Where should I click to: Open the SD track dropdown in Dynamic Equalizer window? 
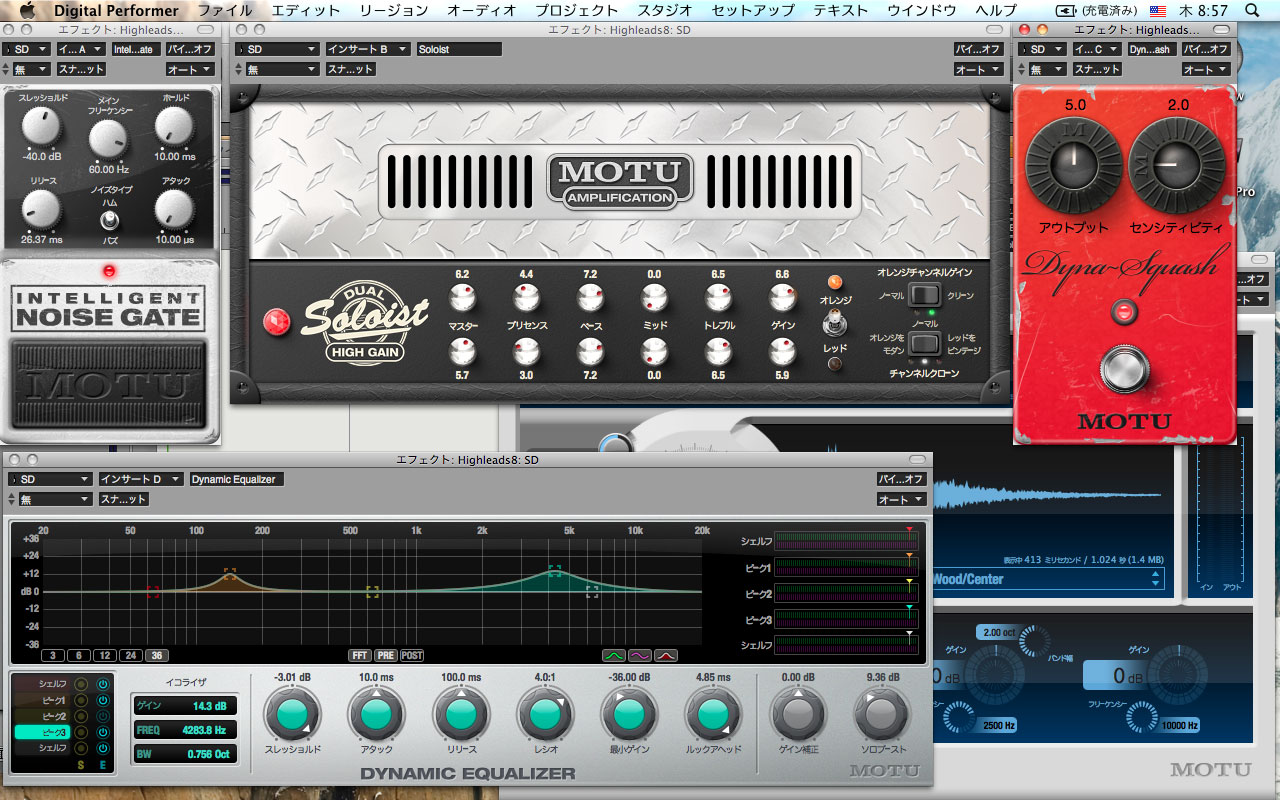[x=48, y=479]
